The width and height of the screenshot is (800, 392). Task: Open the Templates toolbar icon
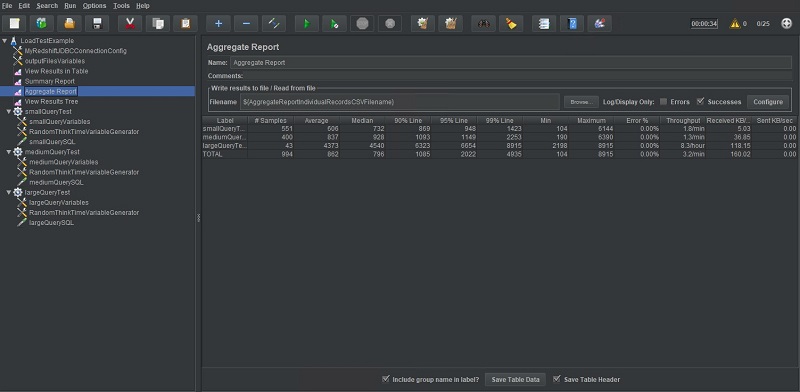pos(42,23)
